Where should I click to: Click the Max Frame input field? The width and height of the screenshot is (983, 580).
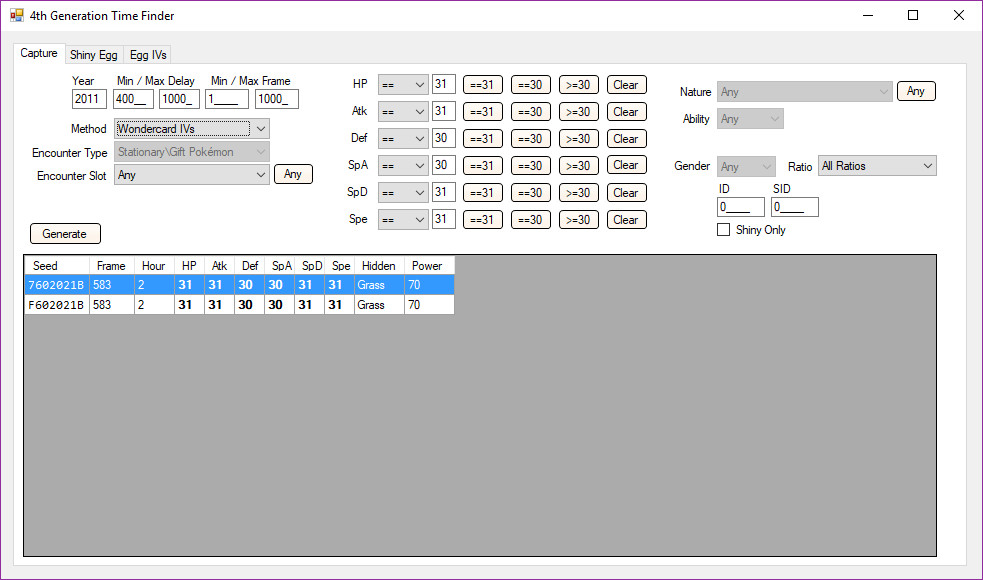pyautogui.click(x=276, y=99)
